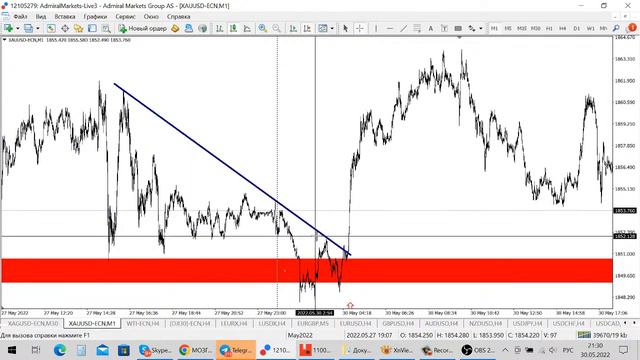
Task: Switch to the H4 timeframe
Action: click(563, 28)
